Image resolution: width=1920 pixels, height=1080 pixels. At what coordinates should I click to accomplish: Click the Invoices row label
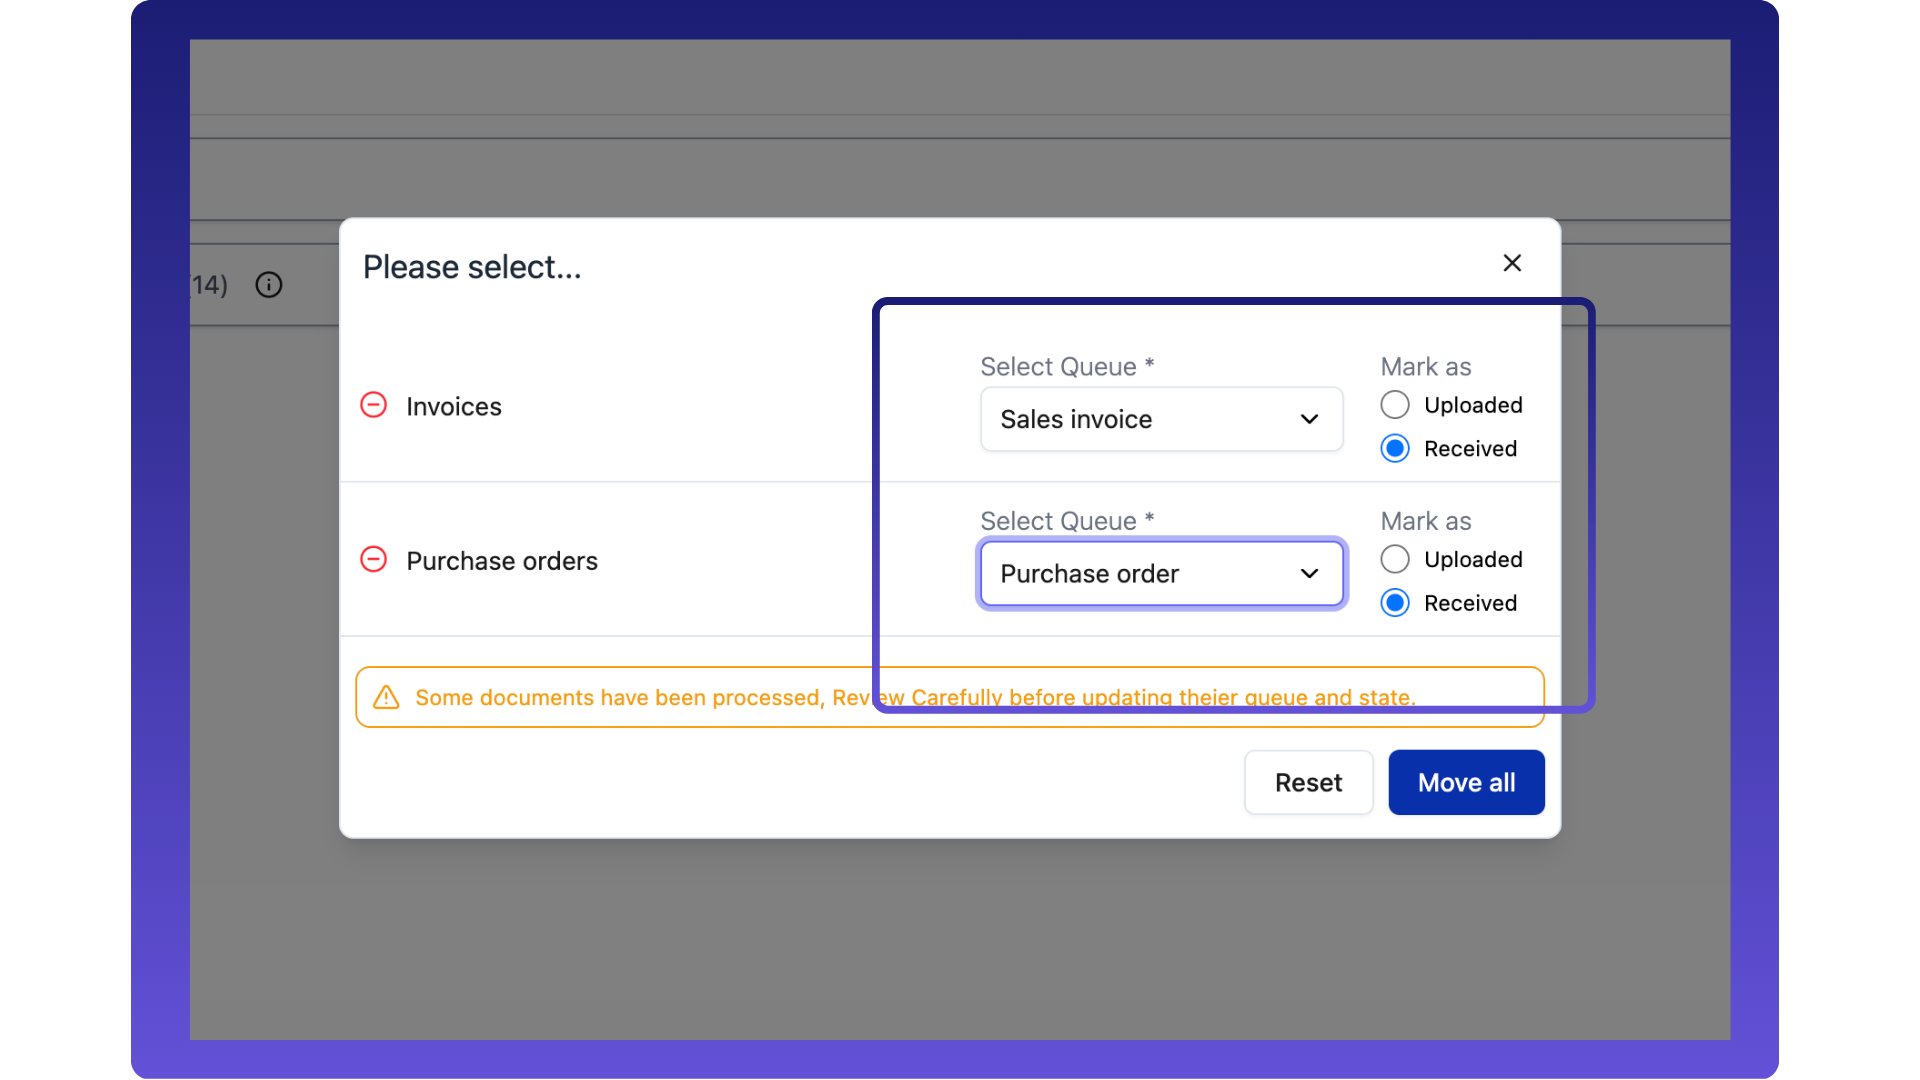[x=453, y=407]
